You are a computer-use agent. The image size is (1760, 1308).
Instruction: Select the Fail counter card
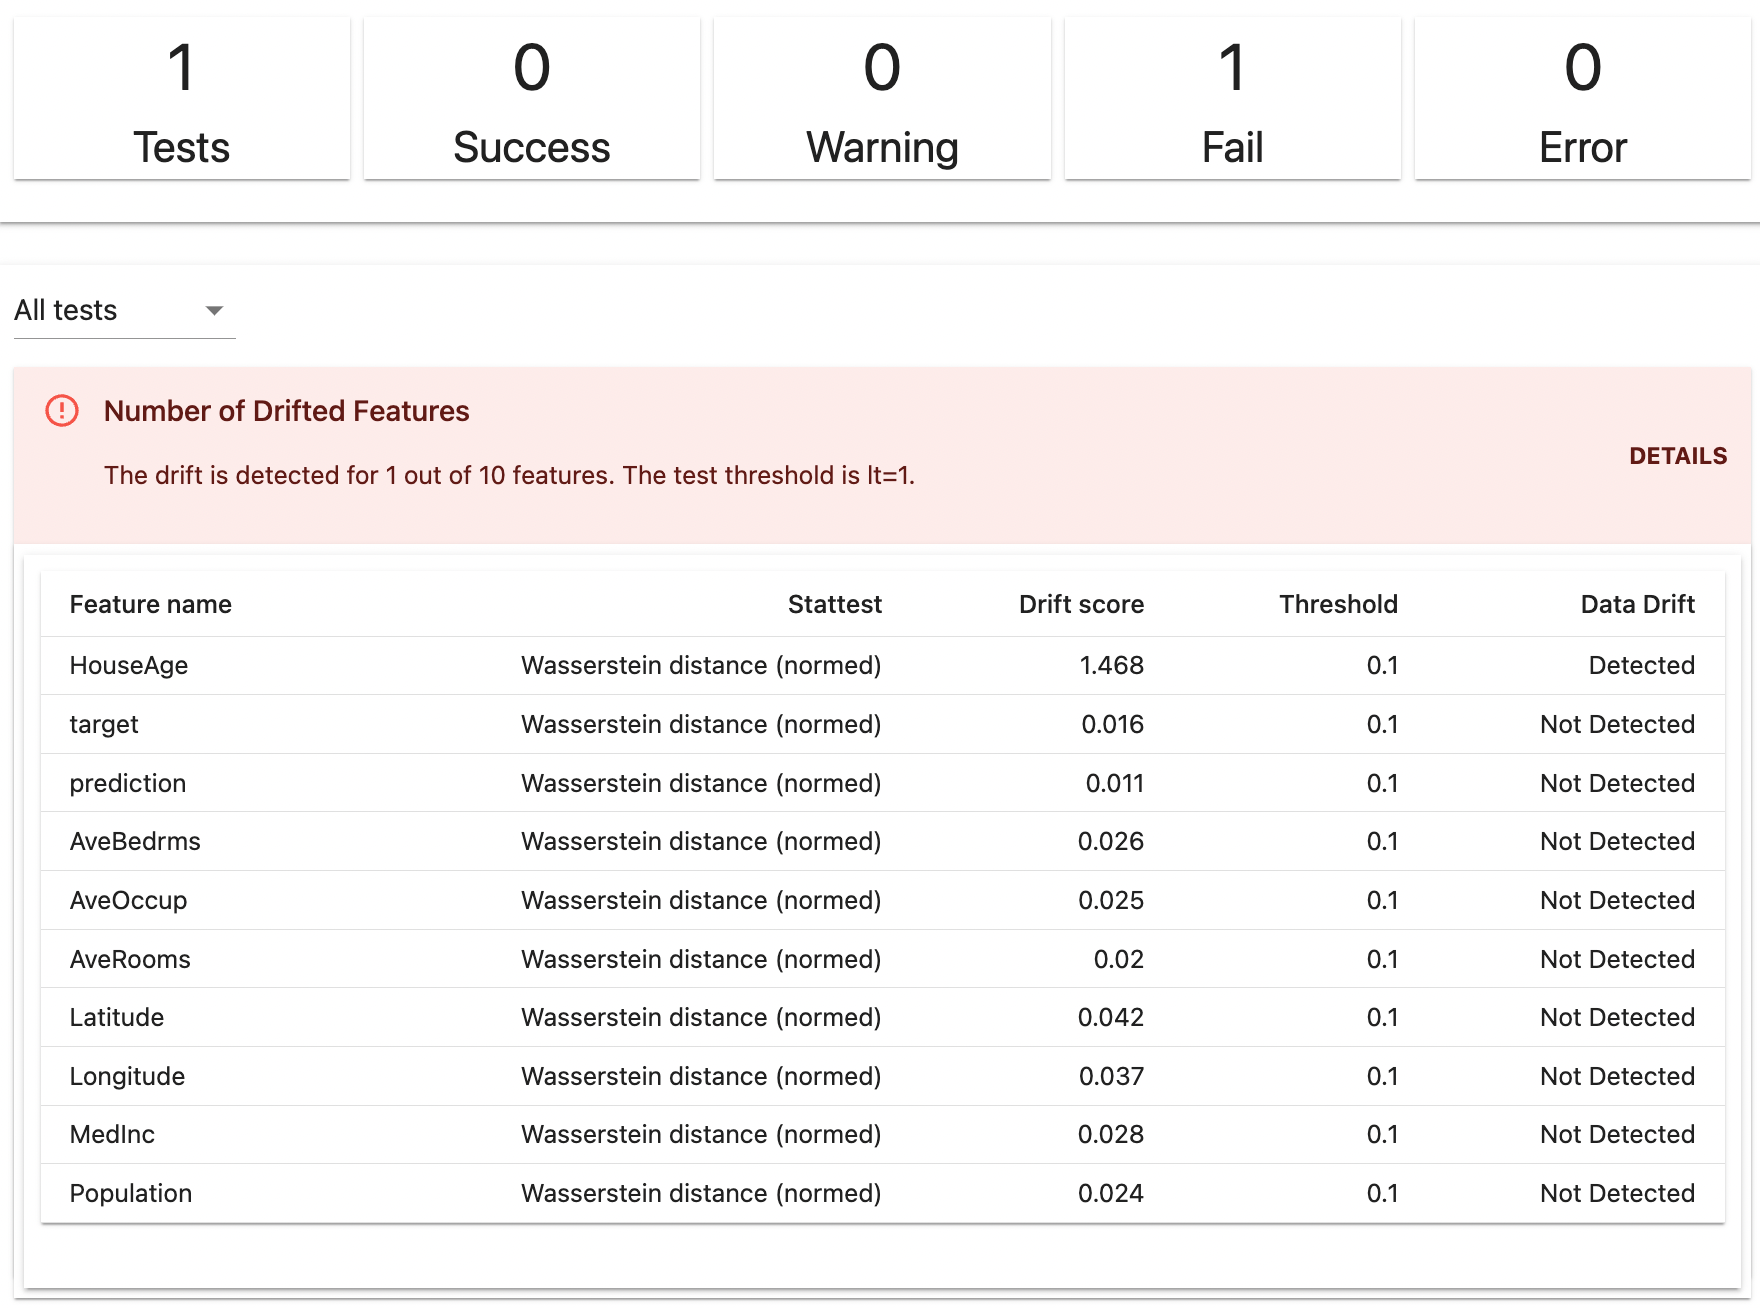[x=1232, y=99]
